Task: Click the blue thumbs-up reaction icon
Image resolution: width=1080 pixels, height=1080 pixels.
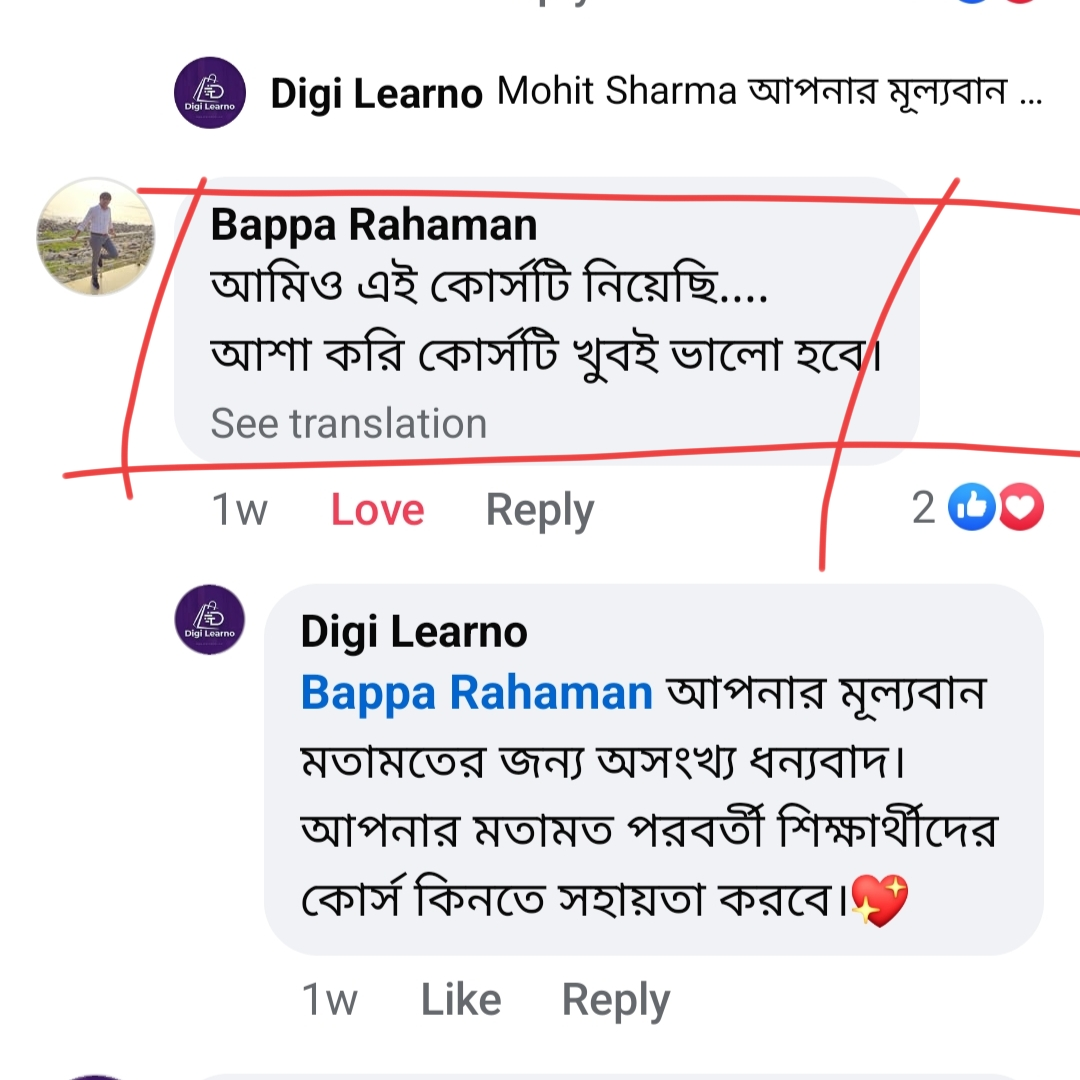Action: (x=971, y=507)
